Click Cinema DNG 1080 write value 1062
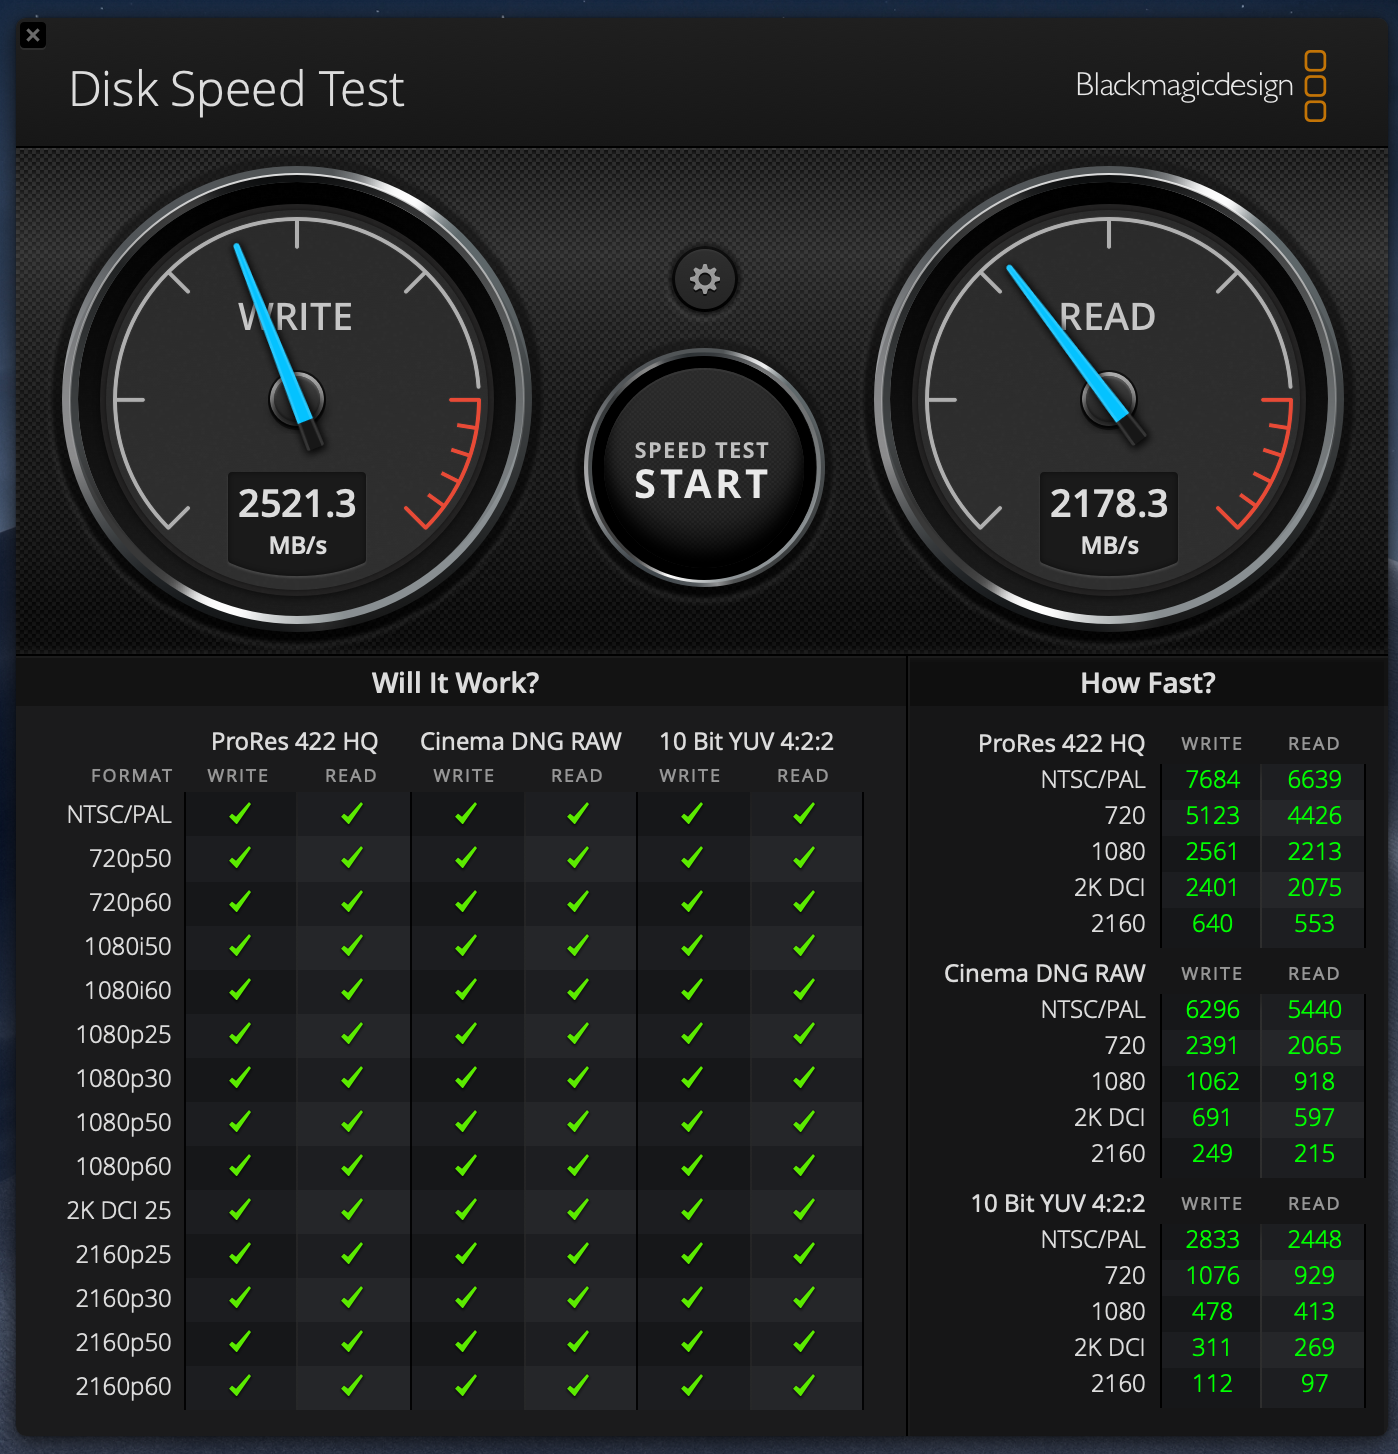1398x1454 pixels. 1212,1082
